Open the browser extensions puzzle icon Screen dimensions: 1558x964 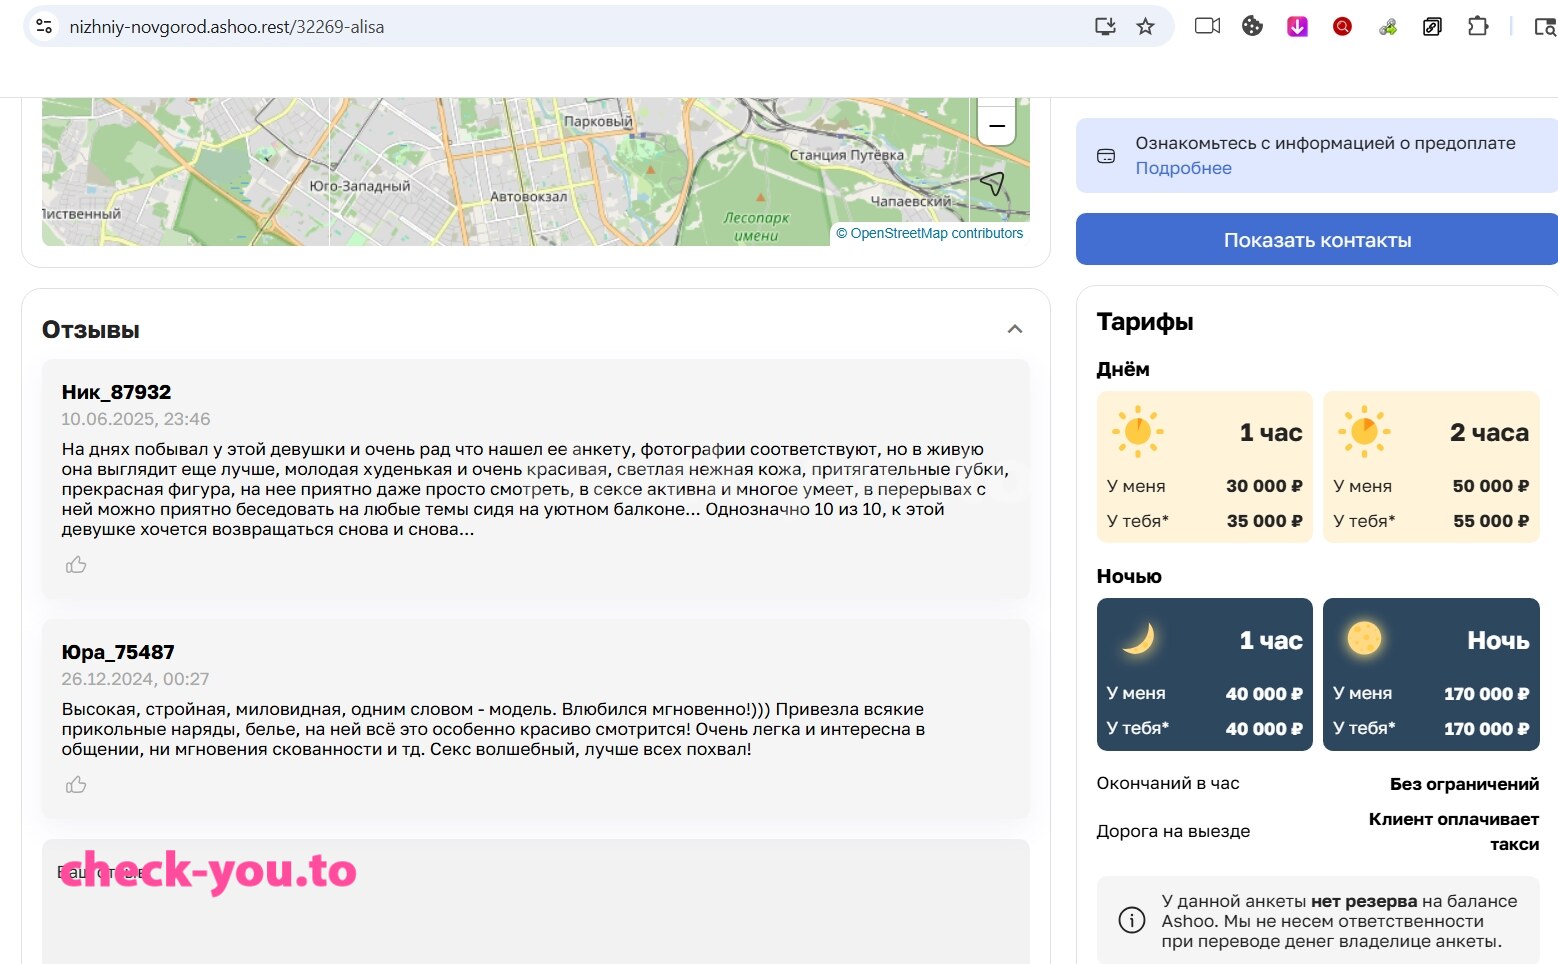pos(1478,26)
